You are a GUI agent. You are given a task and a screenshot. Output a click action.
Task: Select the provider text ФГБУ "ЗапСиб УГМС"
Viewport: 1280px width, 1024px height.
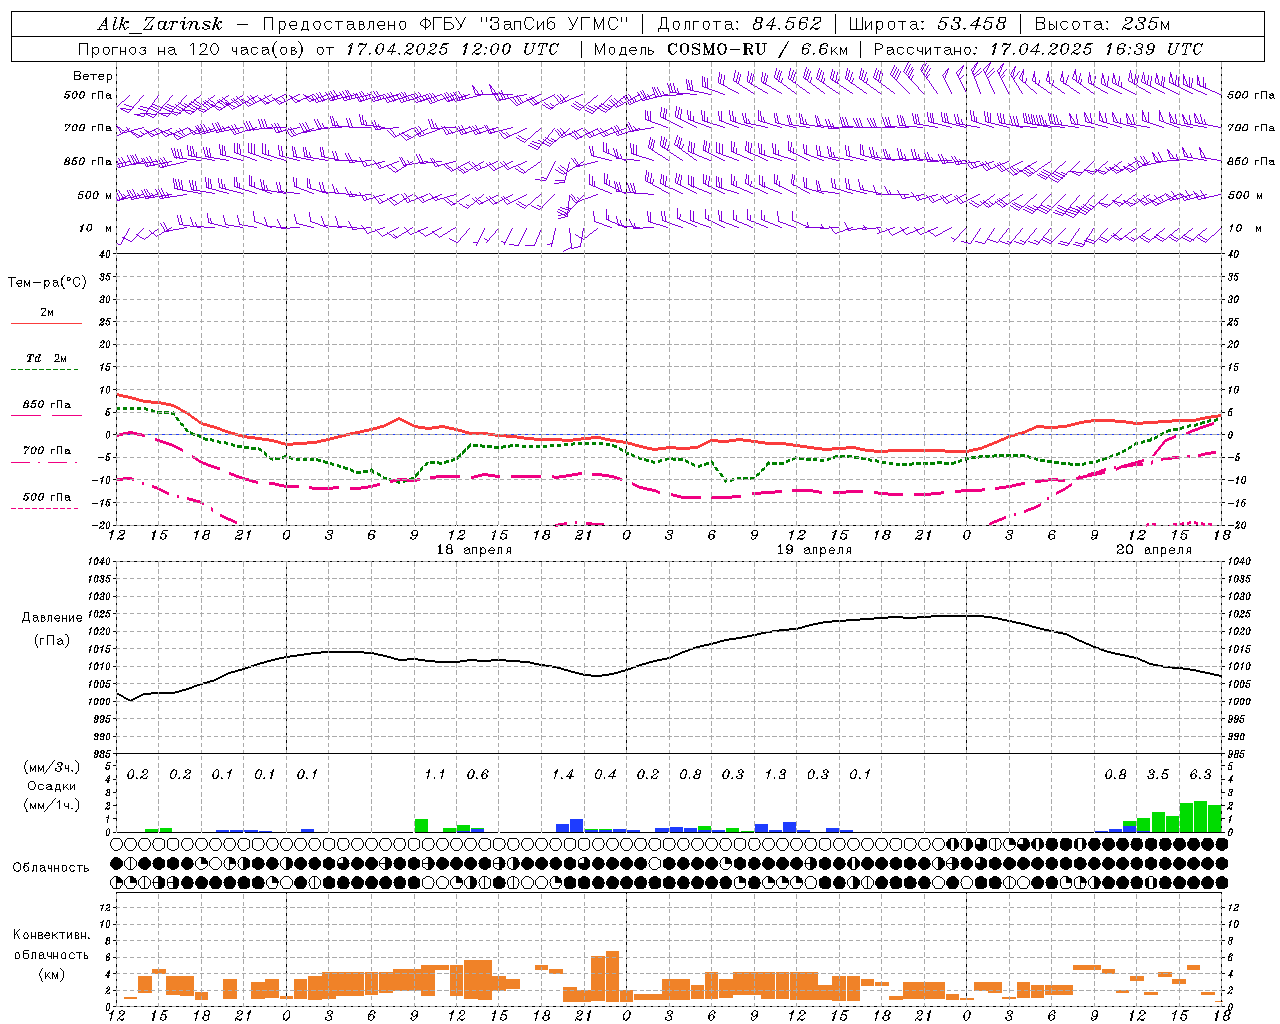[522, 24]
